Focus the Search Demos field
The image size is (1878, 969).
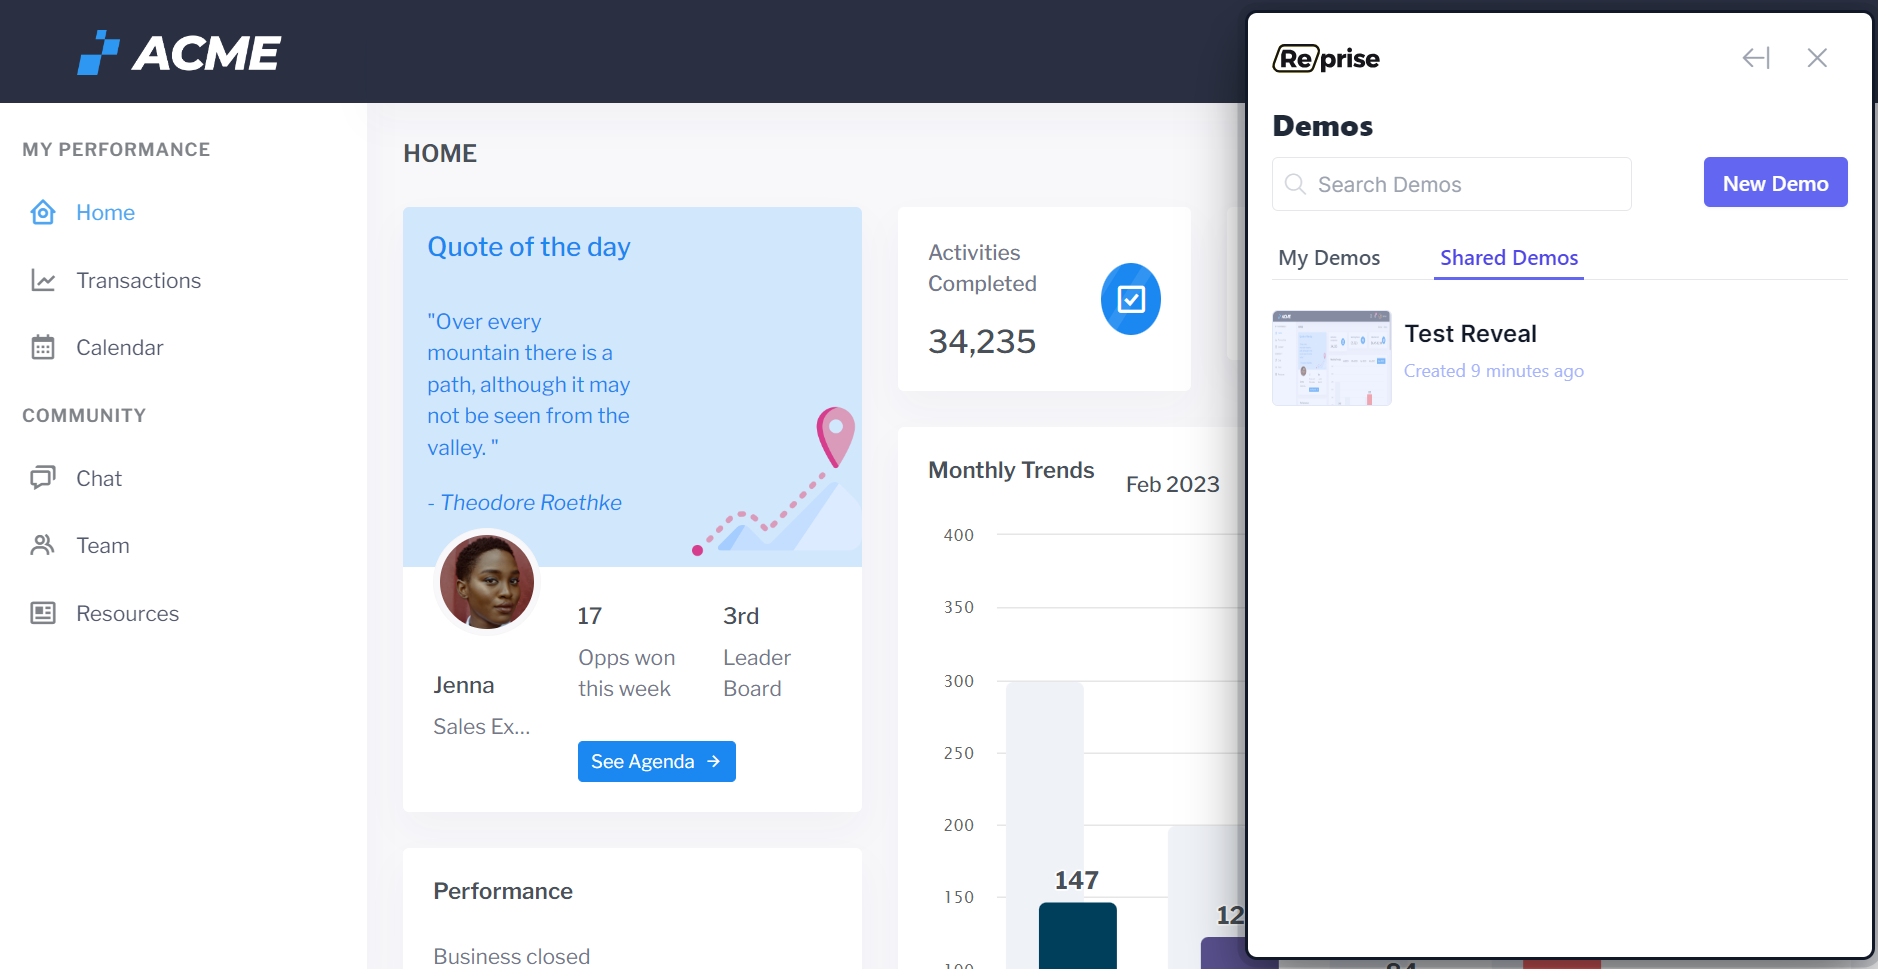click(x=1451, y=184)
